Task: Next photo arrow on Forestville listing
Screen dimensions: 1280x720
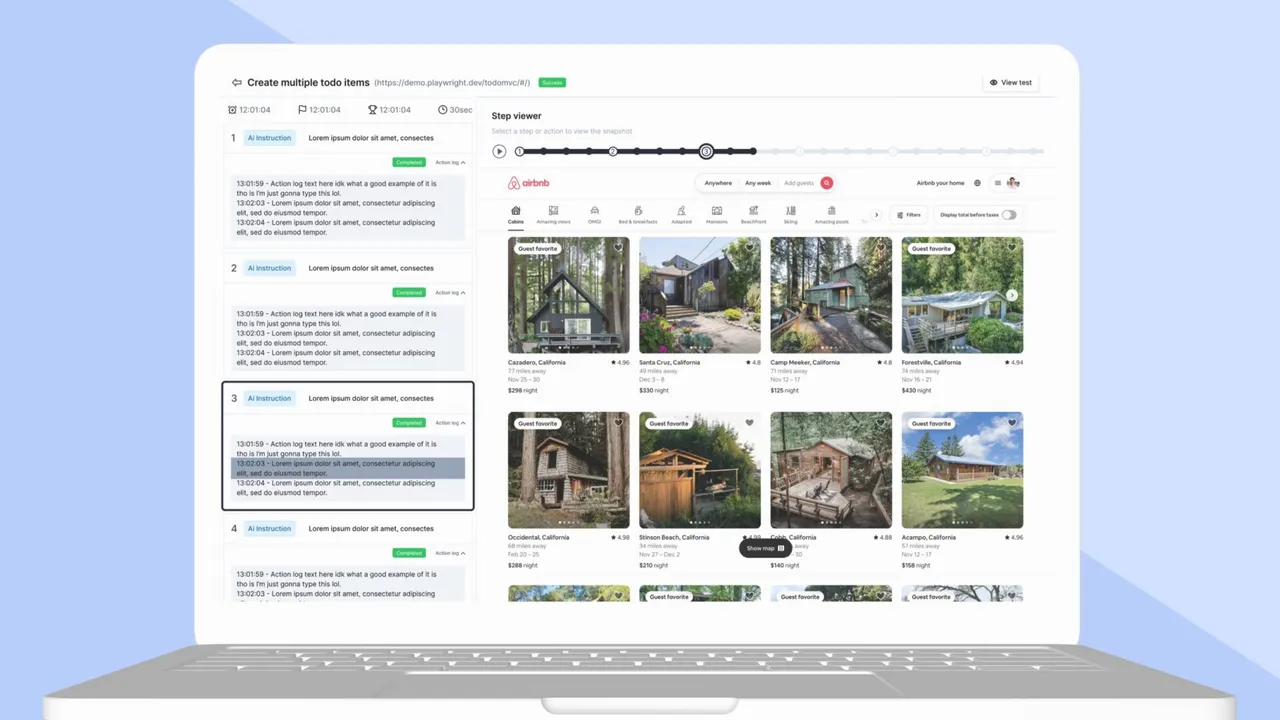Action: pos(1012,295)
